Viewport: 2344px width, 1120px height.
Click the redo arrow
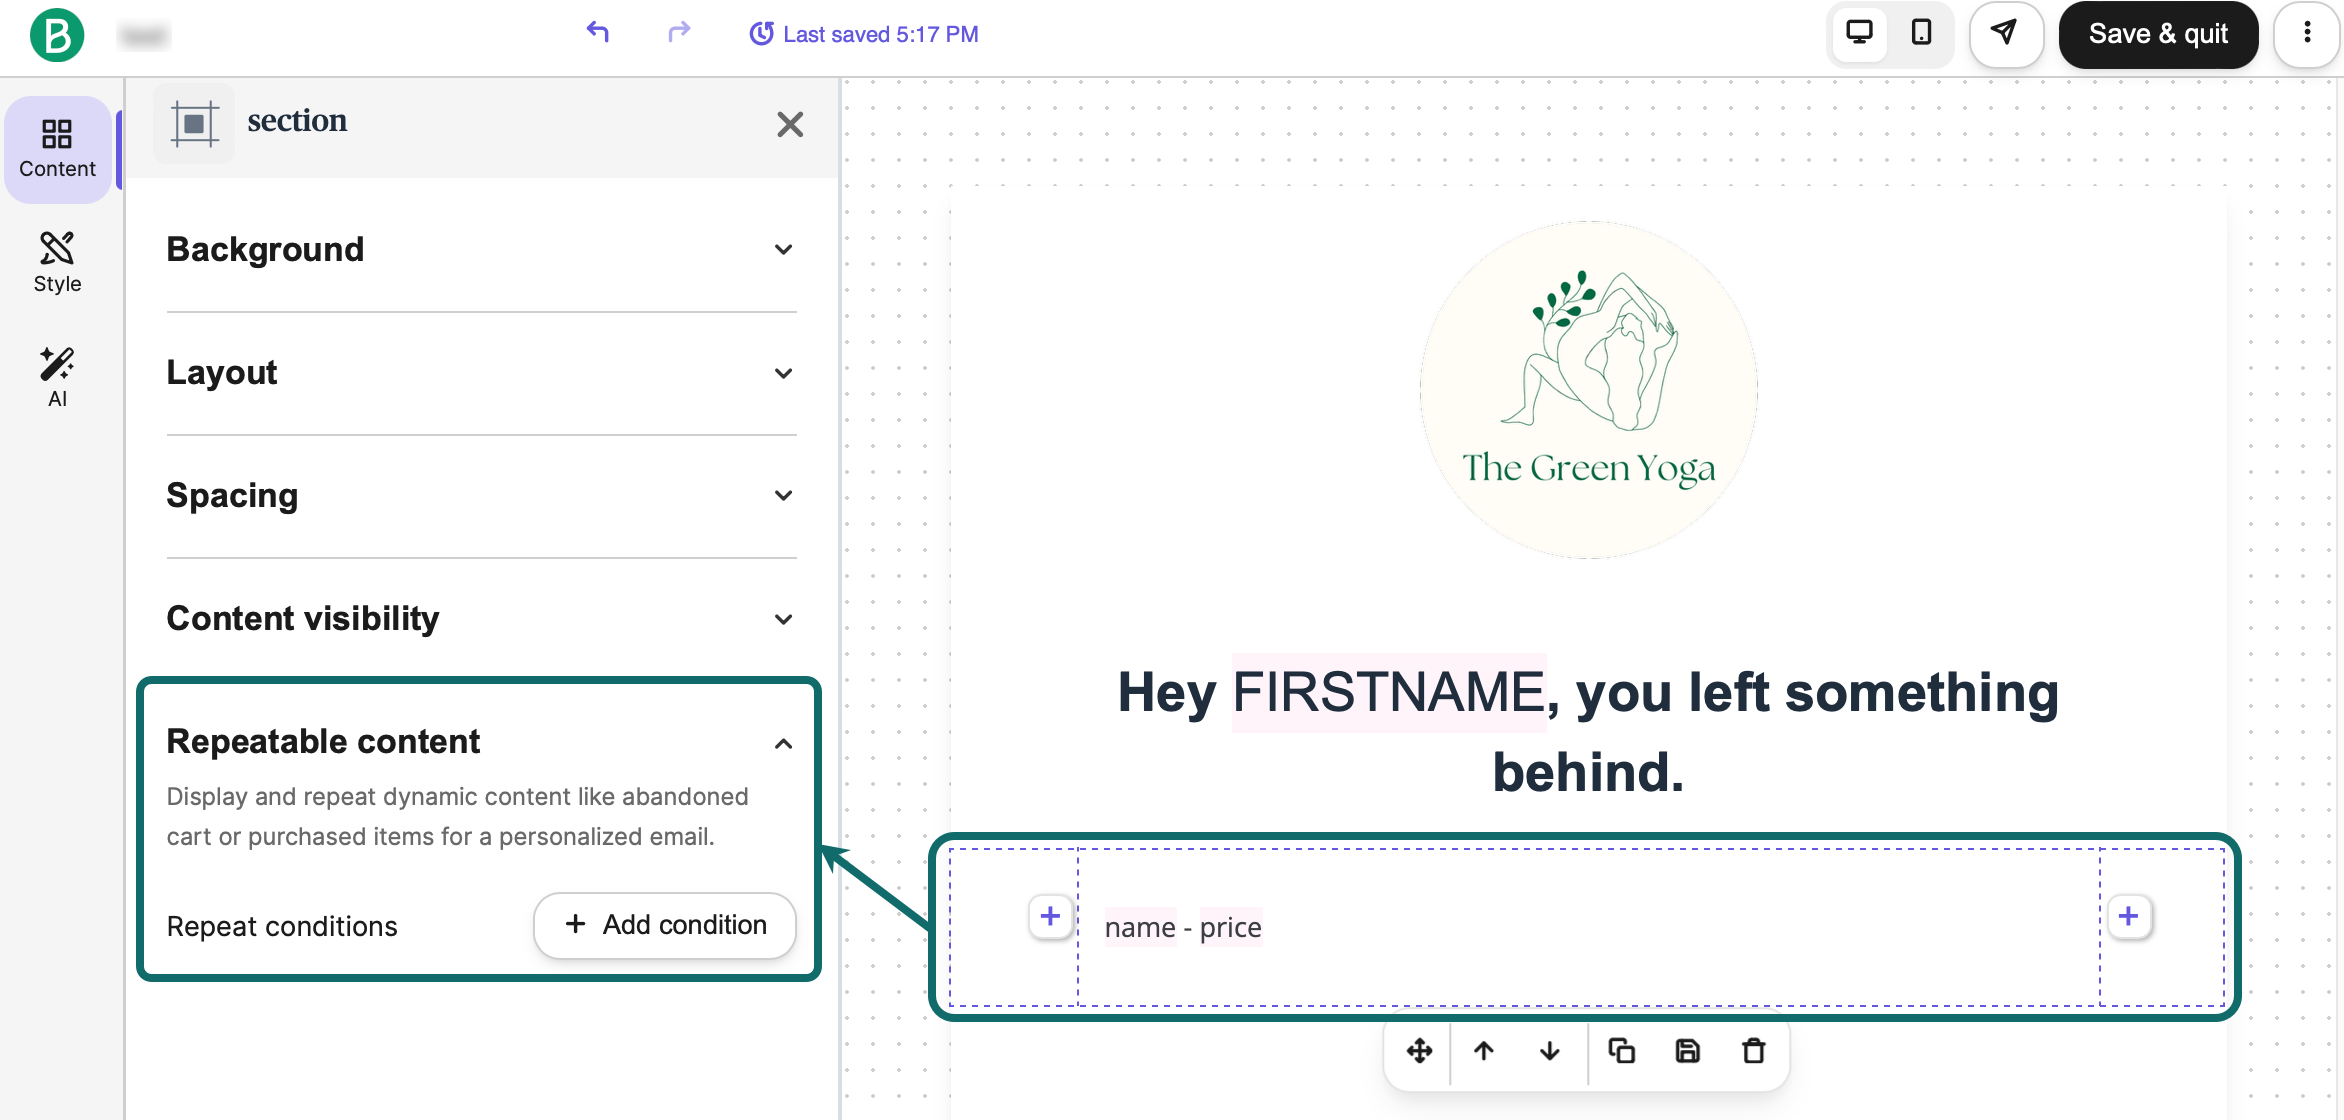coord(678,33)
